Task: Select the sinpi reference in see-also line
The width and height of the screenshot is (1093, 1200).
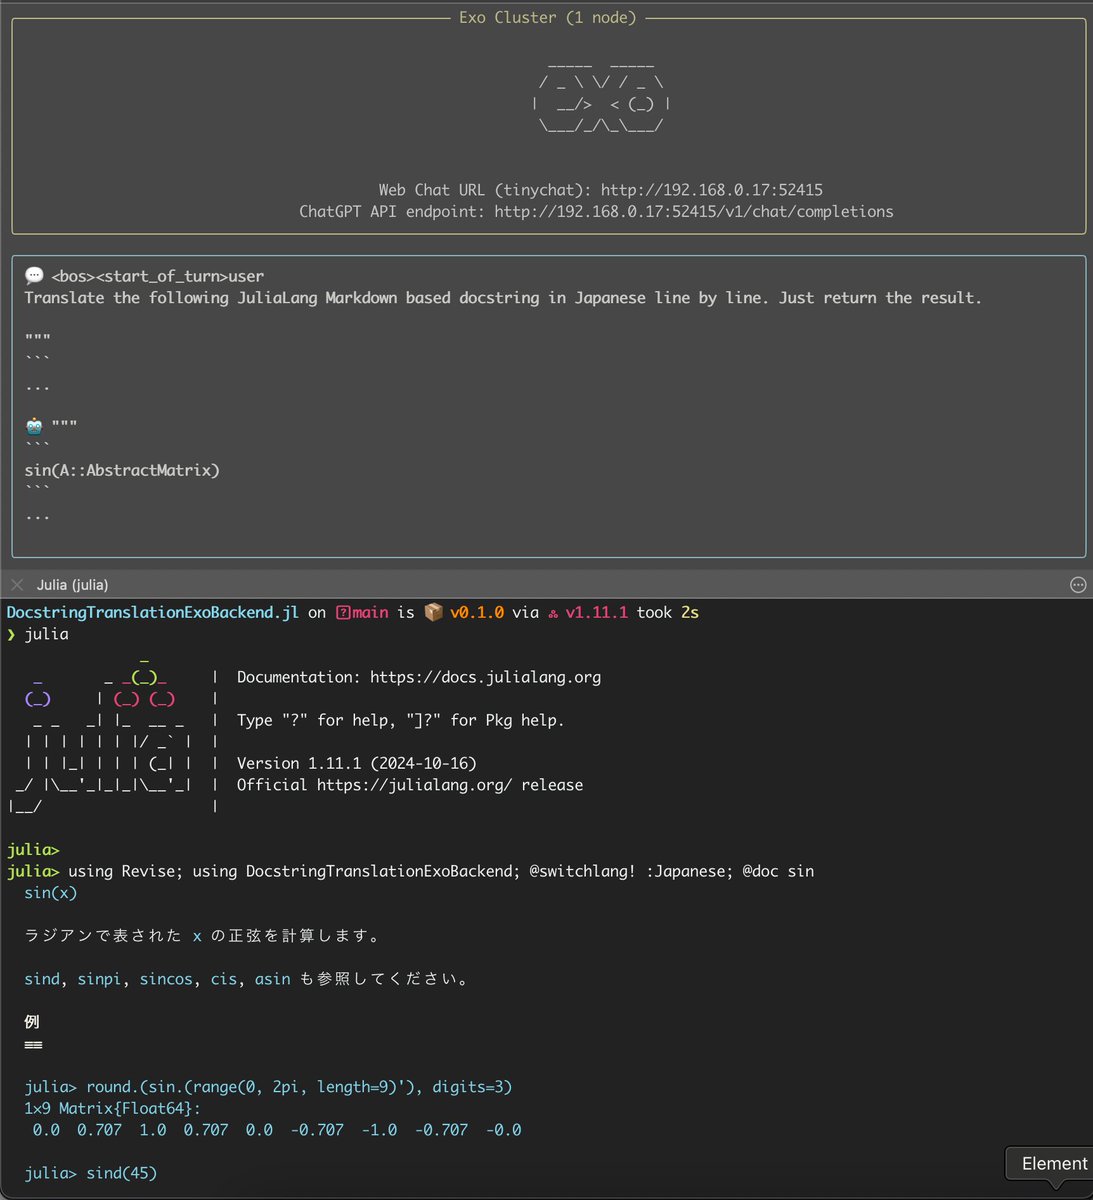Action: tap(99, 979)
